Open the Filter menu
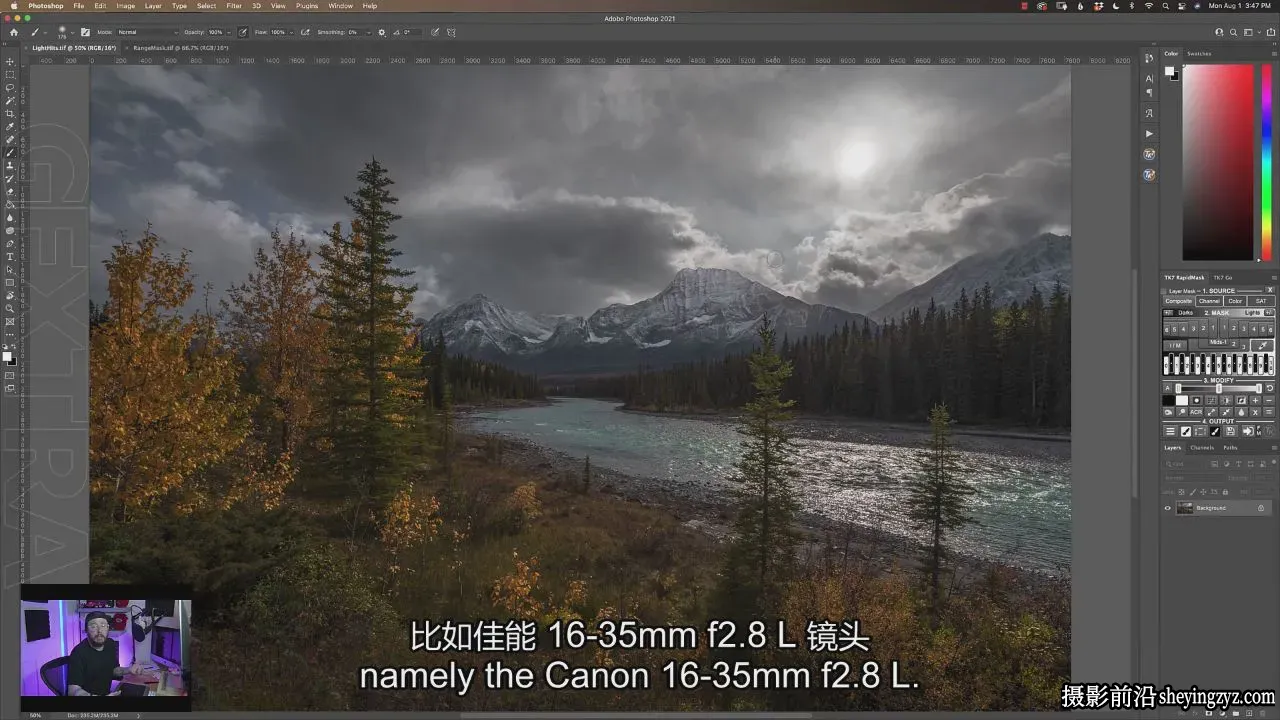 [234, 6]
